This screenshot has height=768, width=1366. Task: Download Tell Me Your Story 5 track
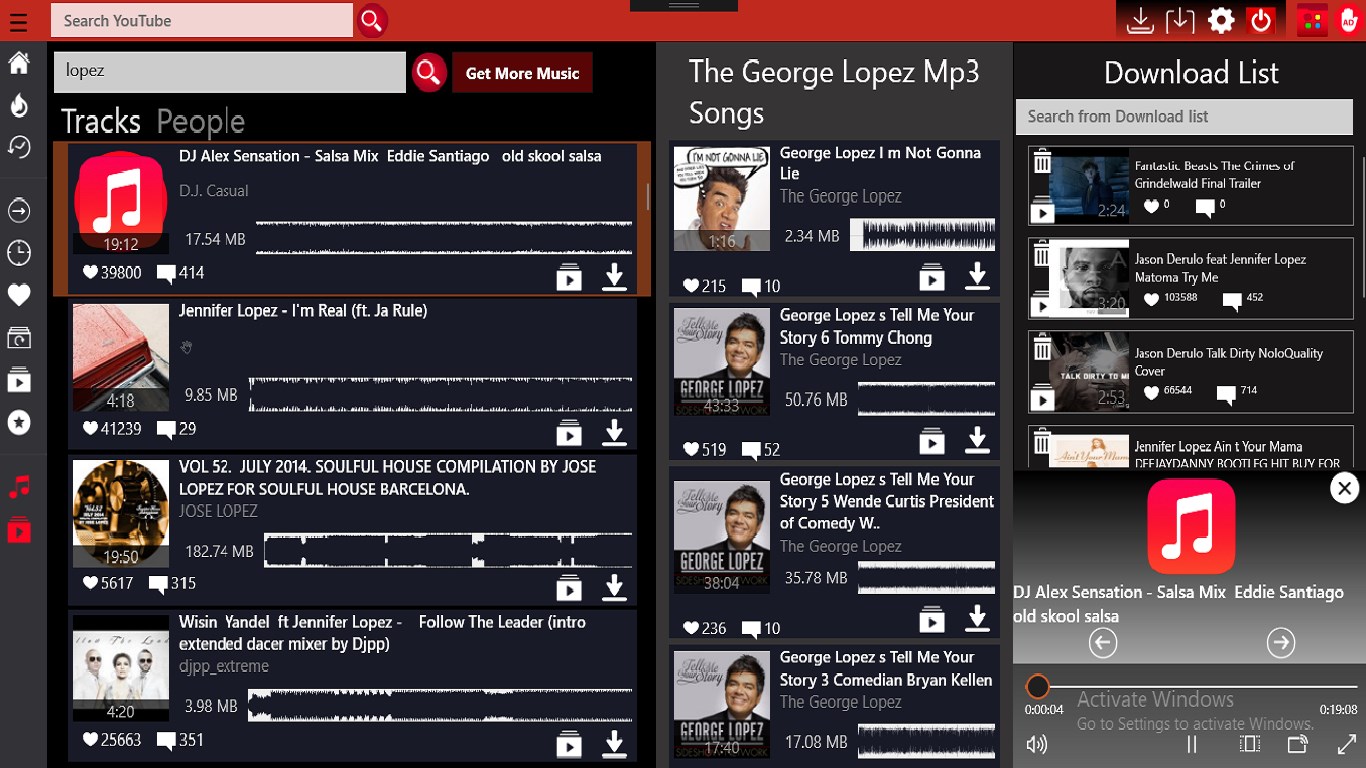[x=977, y=620]
